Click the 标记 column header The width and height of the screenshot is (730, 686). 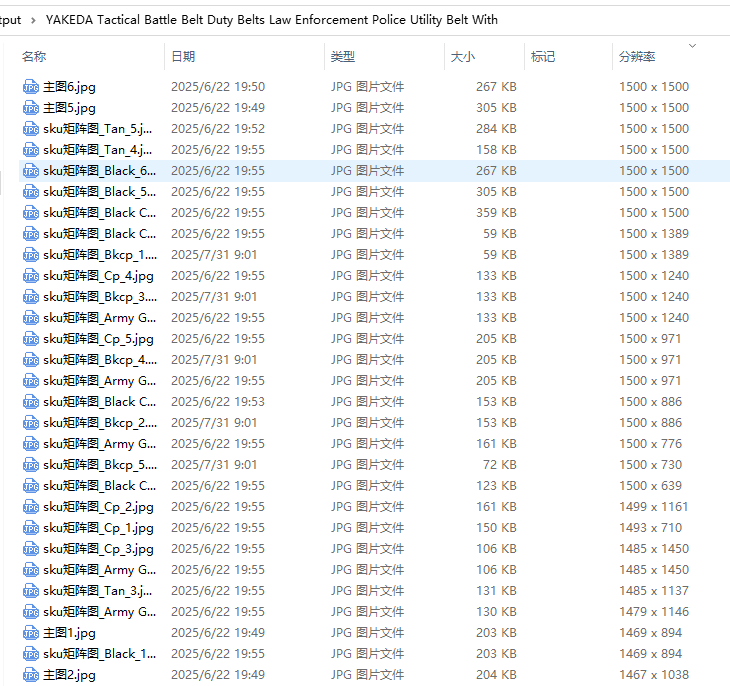(x=543, y=56)
